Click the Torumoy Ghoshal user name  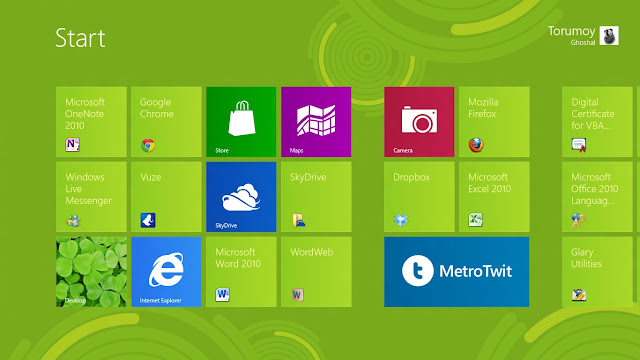pos(571,36)
